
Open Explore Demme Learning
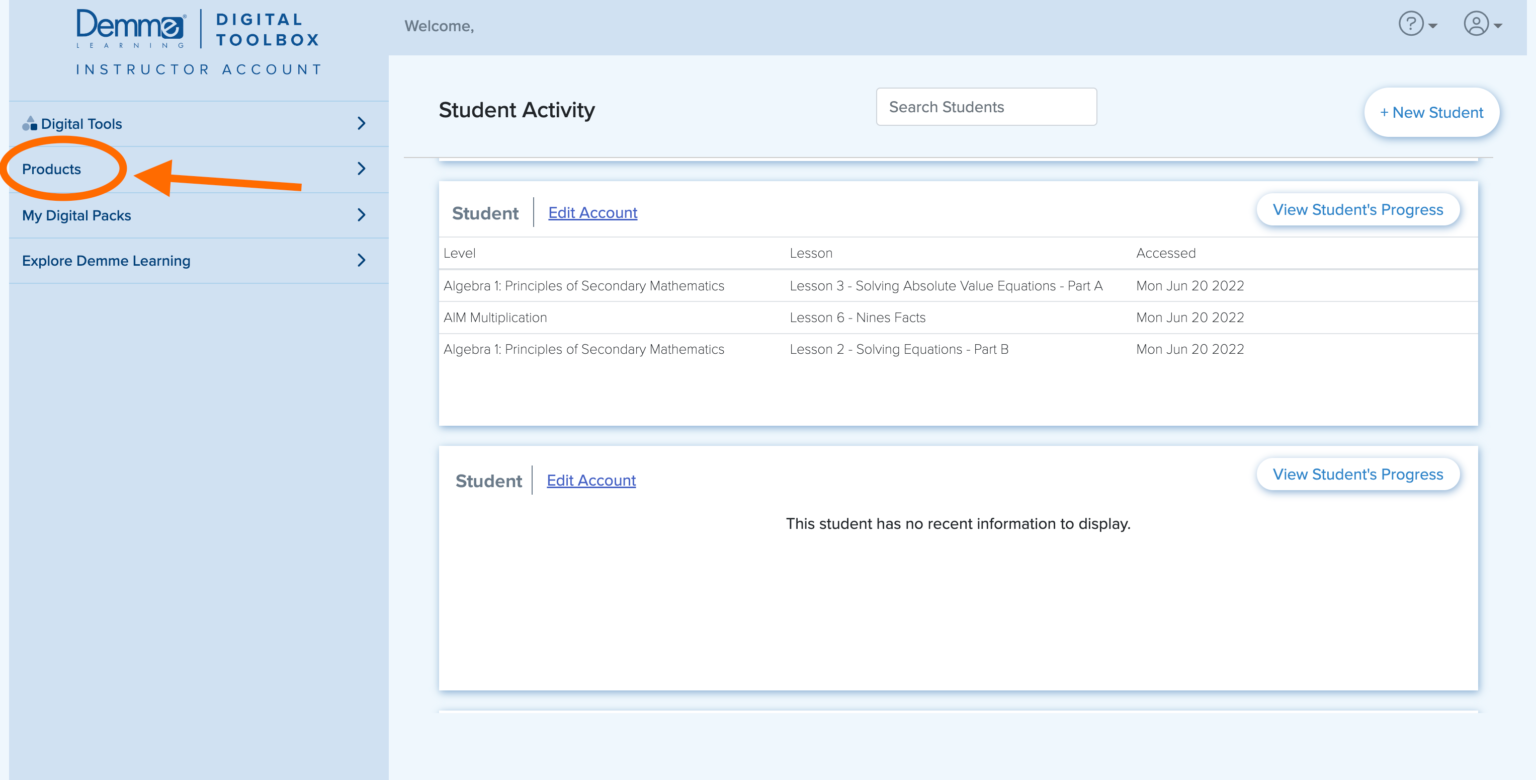tap(106, 260)
